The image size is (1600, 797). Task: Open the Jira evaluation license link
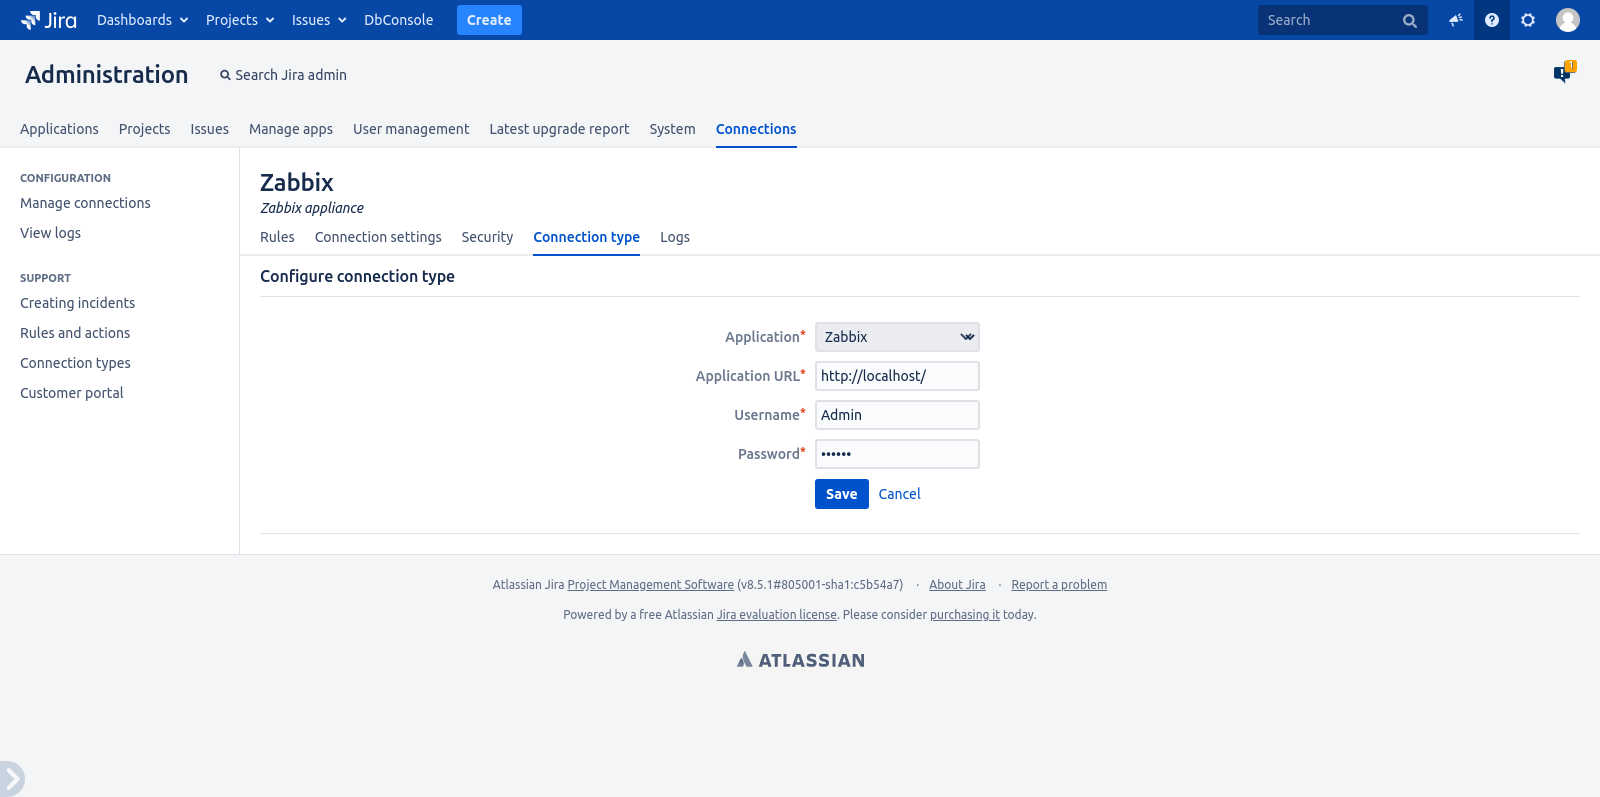[777, 615]
